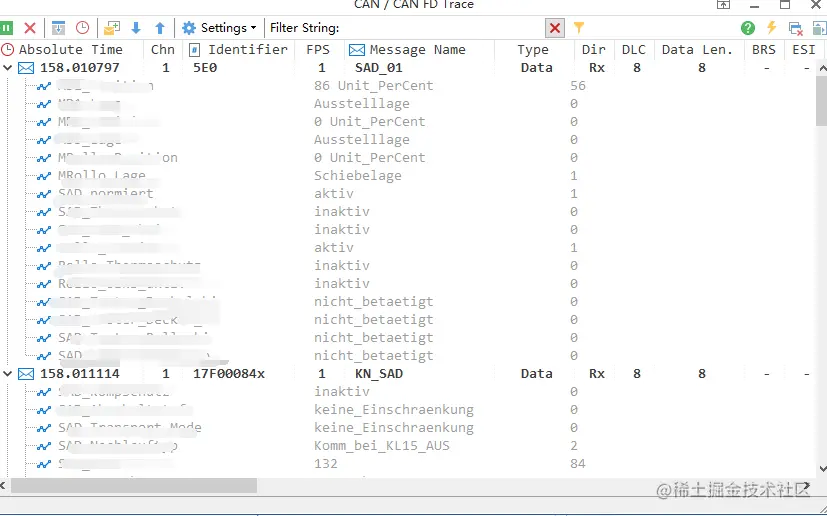The image size is (827, 516).
Task: Select the message name SAD_01
Action: coord(379,68)
